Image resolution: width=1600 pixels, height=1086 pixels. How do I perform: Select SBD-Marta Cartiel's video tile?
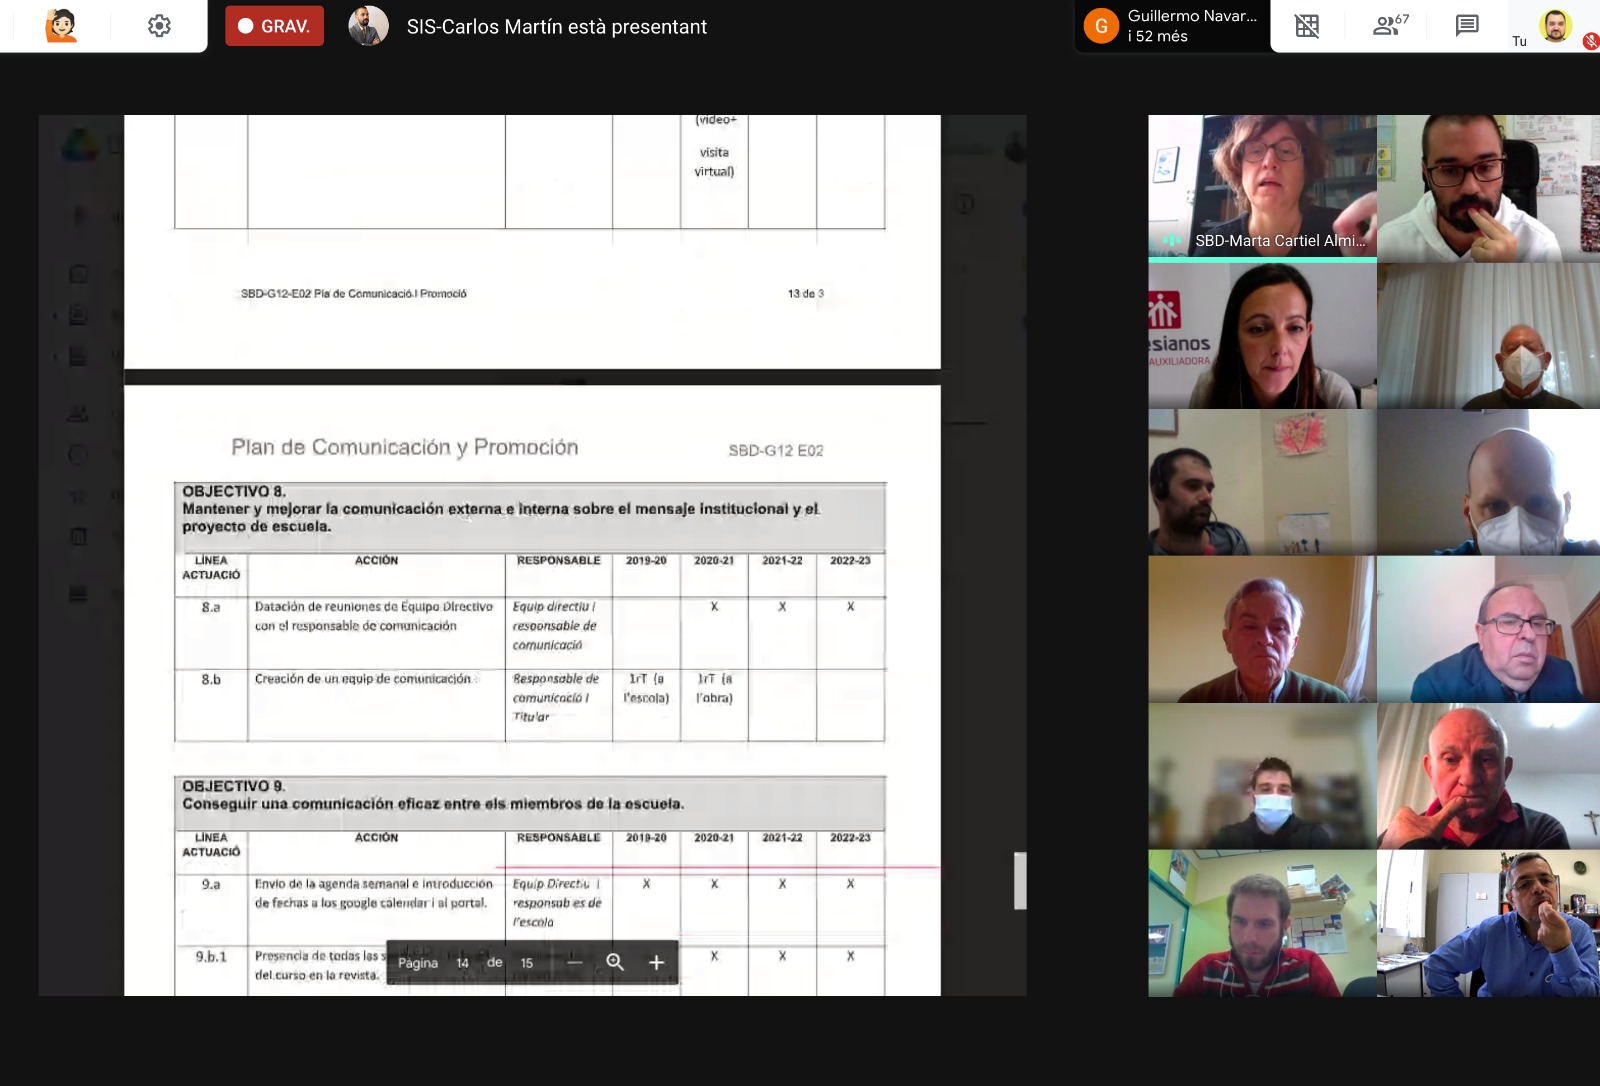[1262, 186]
